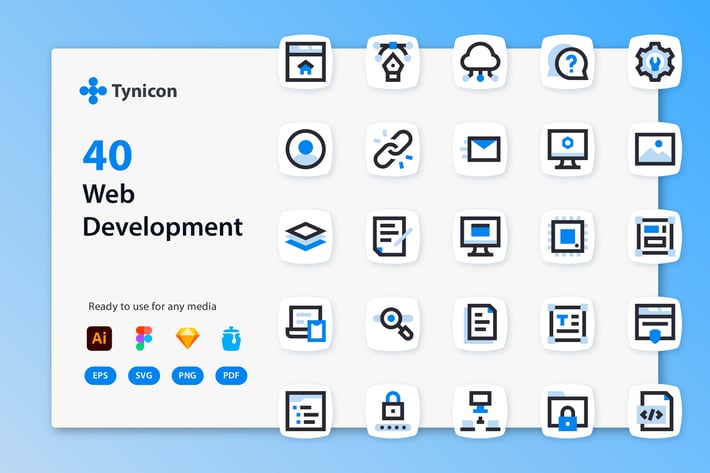Select the image picture icon
Image resolution: width=710 pixels, height=473 pixels.
655,149
